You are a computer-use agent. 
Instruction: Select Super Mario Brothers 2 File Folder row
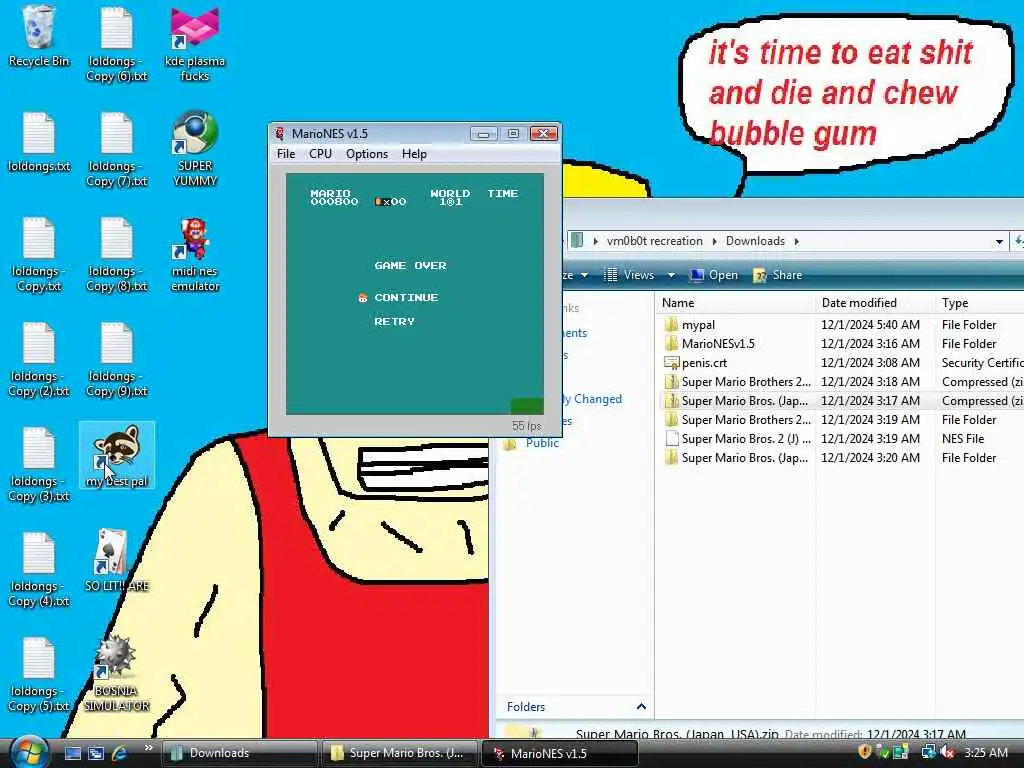click(x=842, y=420)
